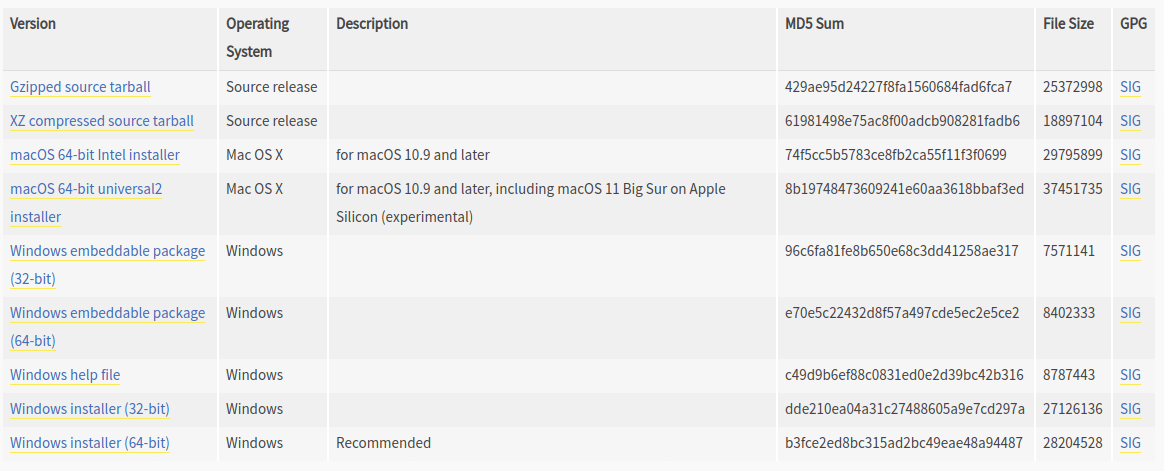This screenshot has width=1164, height=471.
Task: Open SIG link for Gzipped source tarball
Action: coord(1130,87)
